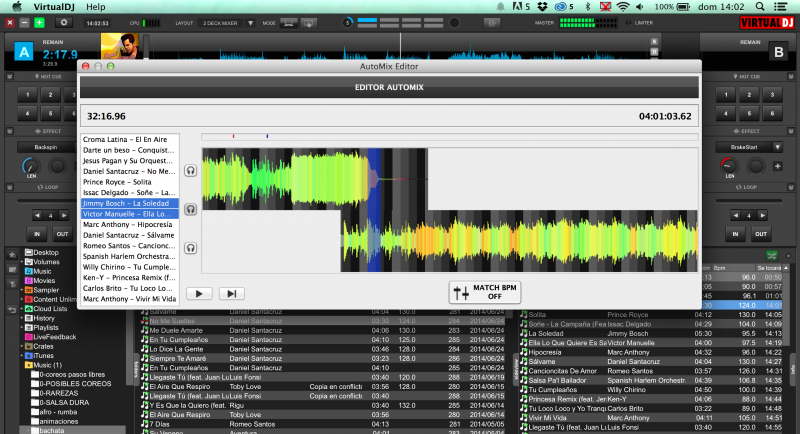Click the green plus button in the top bar
The image size is (800, 434).
[39, 23]
